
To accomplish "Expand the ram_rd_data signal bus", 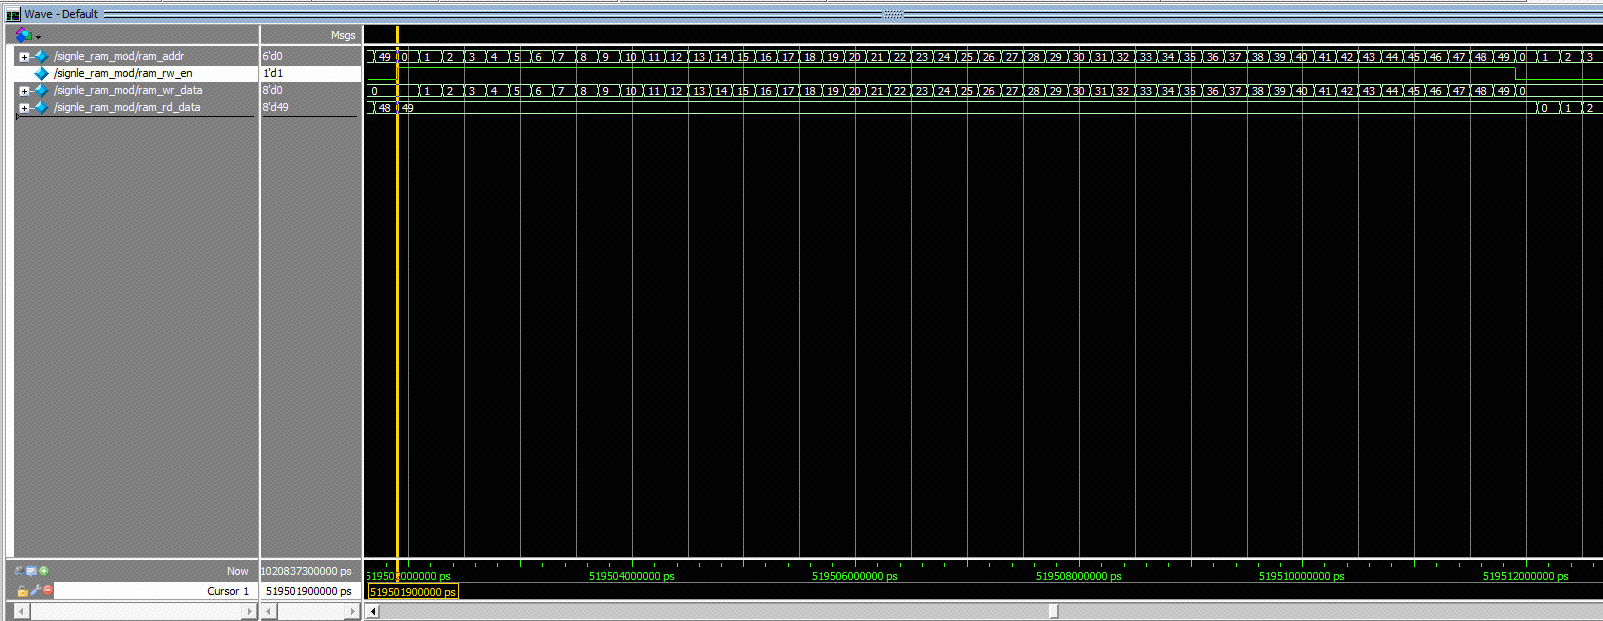I will (x=24, y=108).
